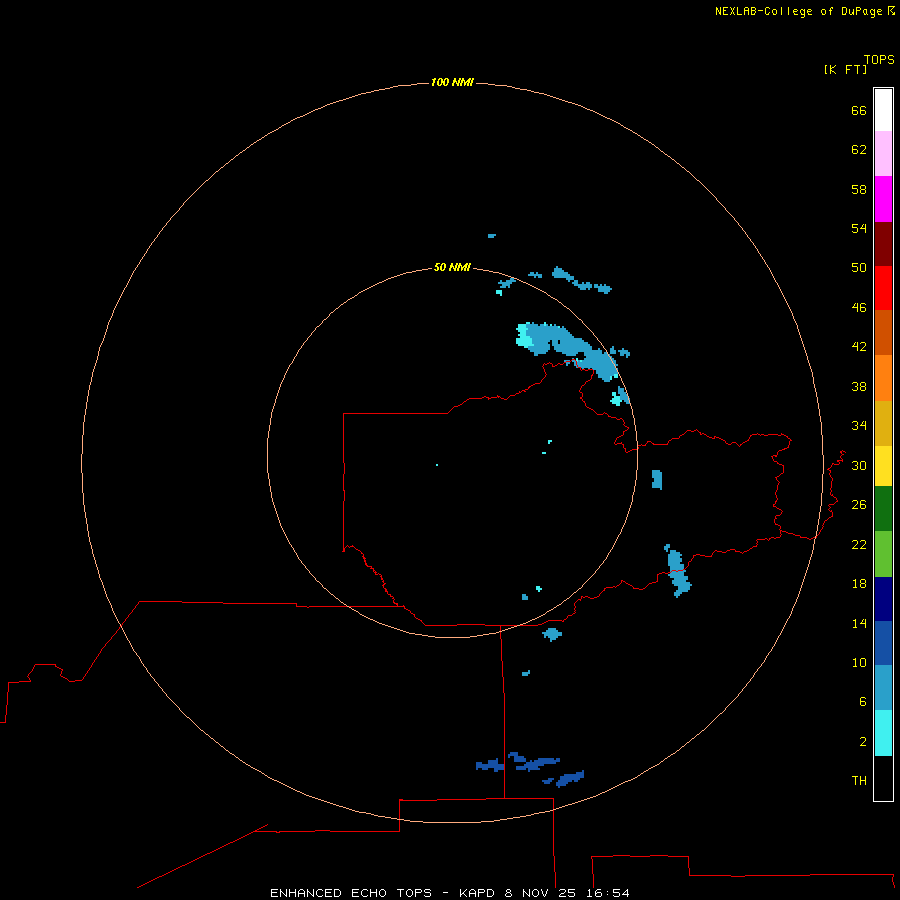Click the "34" legend value
Image resolution: width=900 pixels, height=900 pixels.
click(x=859, y=426)
